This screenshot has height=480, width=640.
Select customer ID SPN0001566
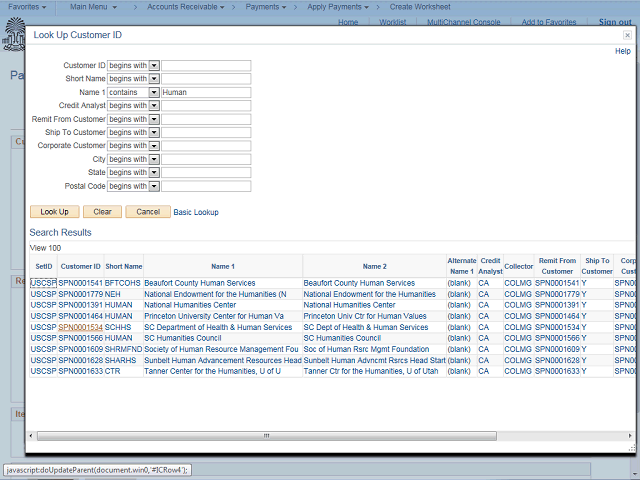click(x=80, y=338)
